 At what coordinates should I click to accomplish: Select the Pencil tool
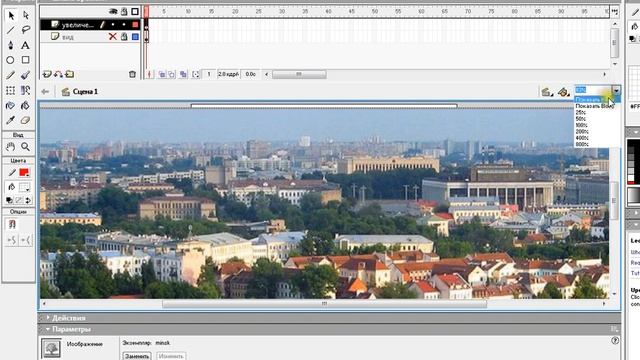(x=11, y=75)
